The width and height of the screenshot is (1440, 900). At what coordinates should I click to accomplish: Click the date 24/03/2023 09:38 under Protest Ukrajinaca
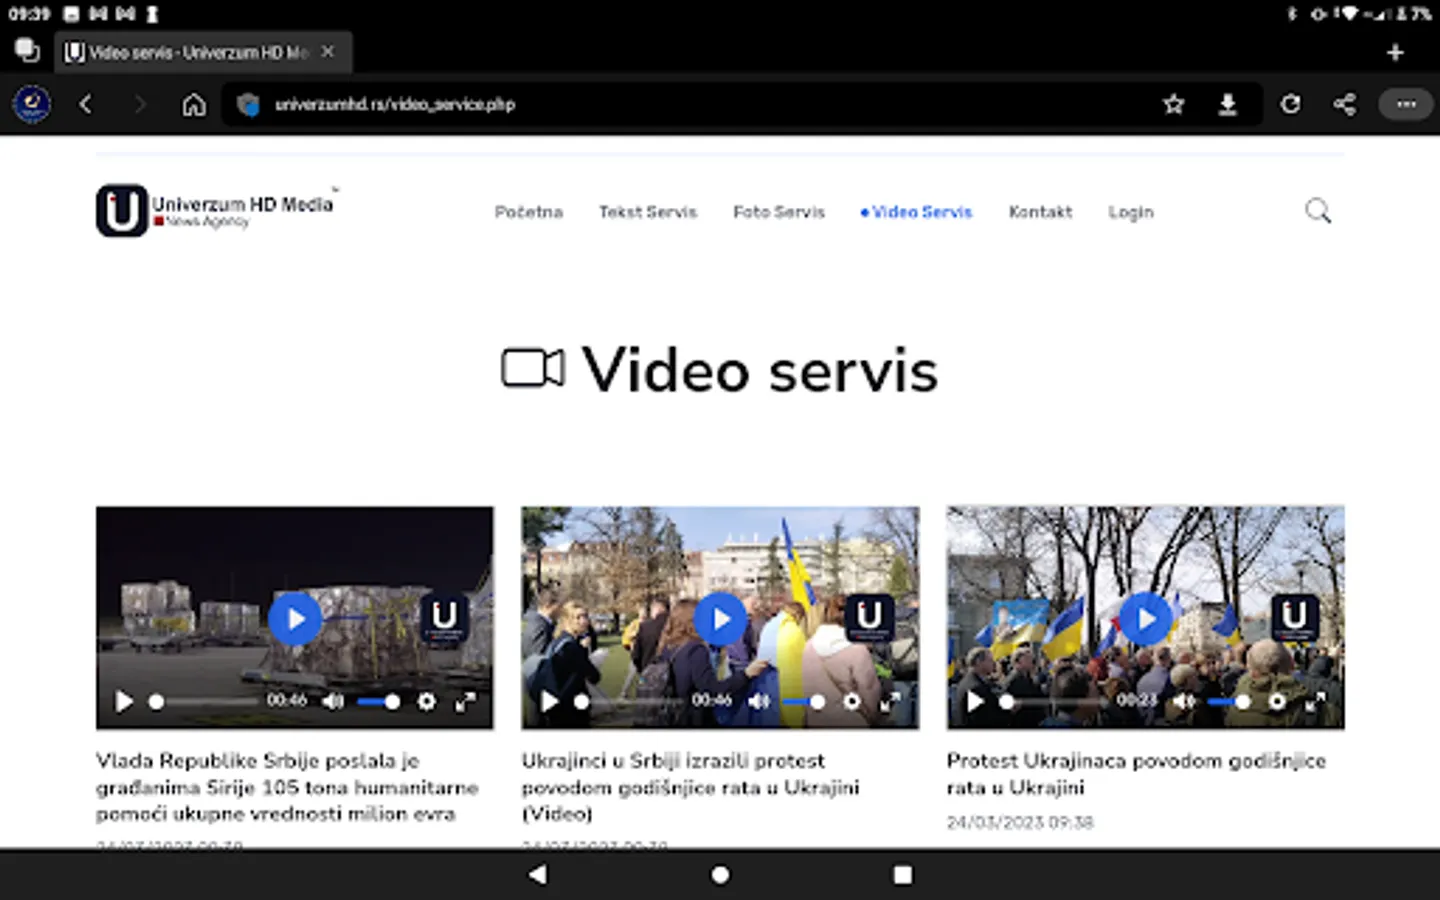point(1020,822)
